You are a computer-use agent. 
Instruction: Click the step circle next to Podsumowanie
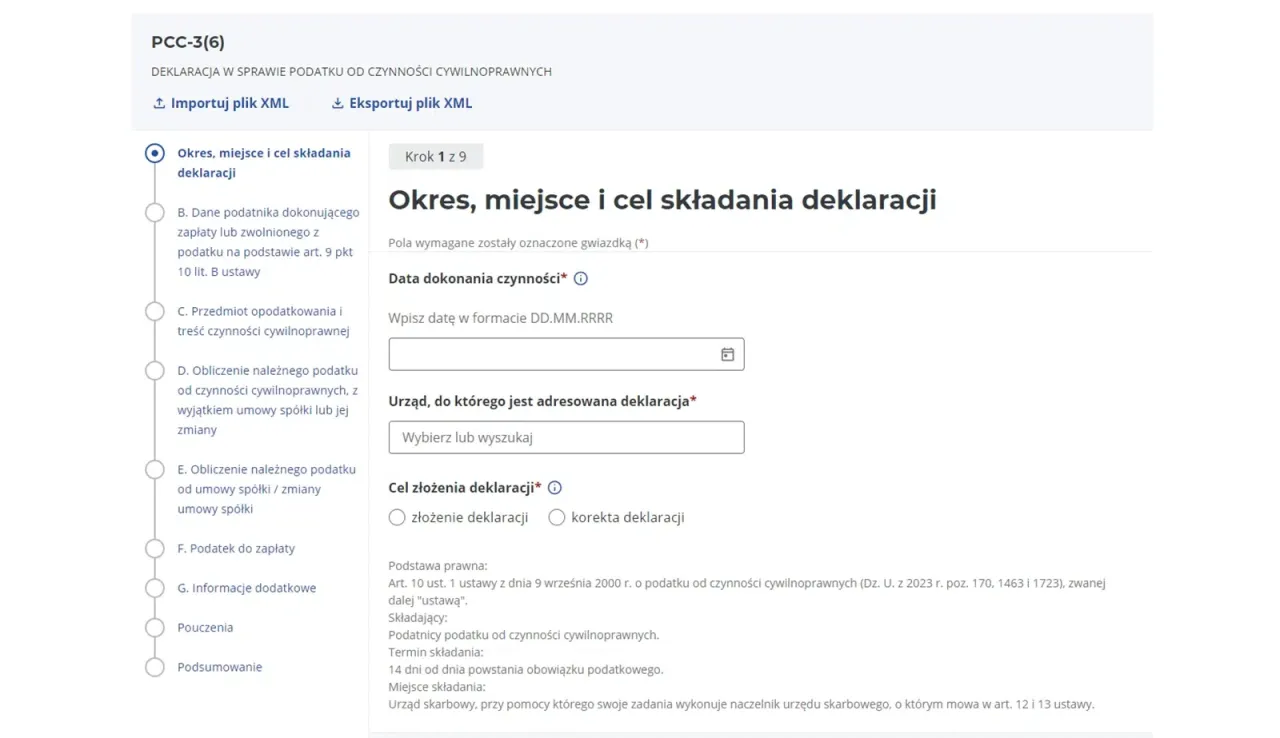pyautogui.click(x=155, y=666)
